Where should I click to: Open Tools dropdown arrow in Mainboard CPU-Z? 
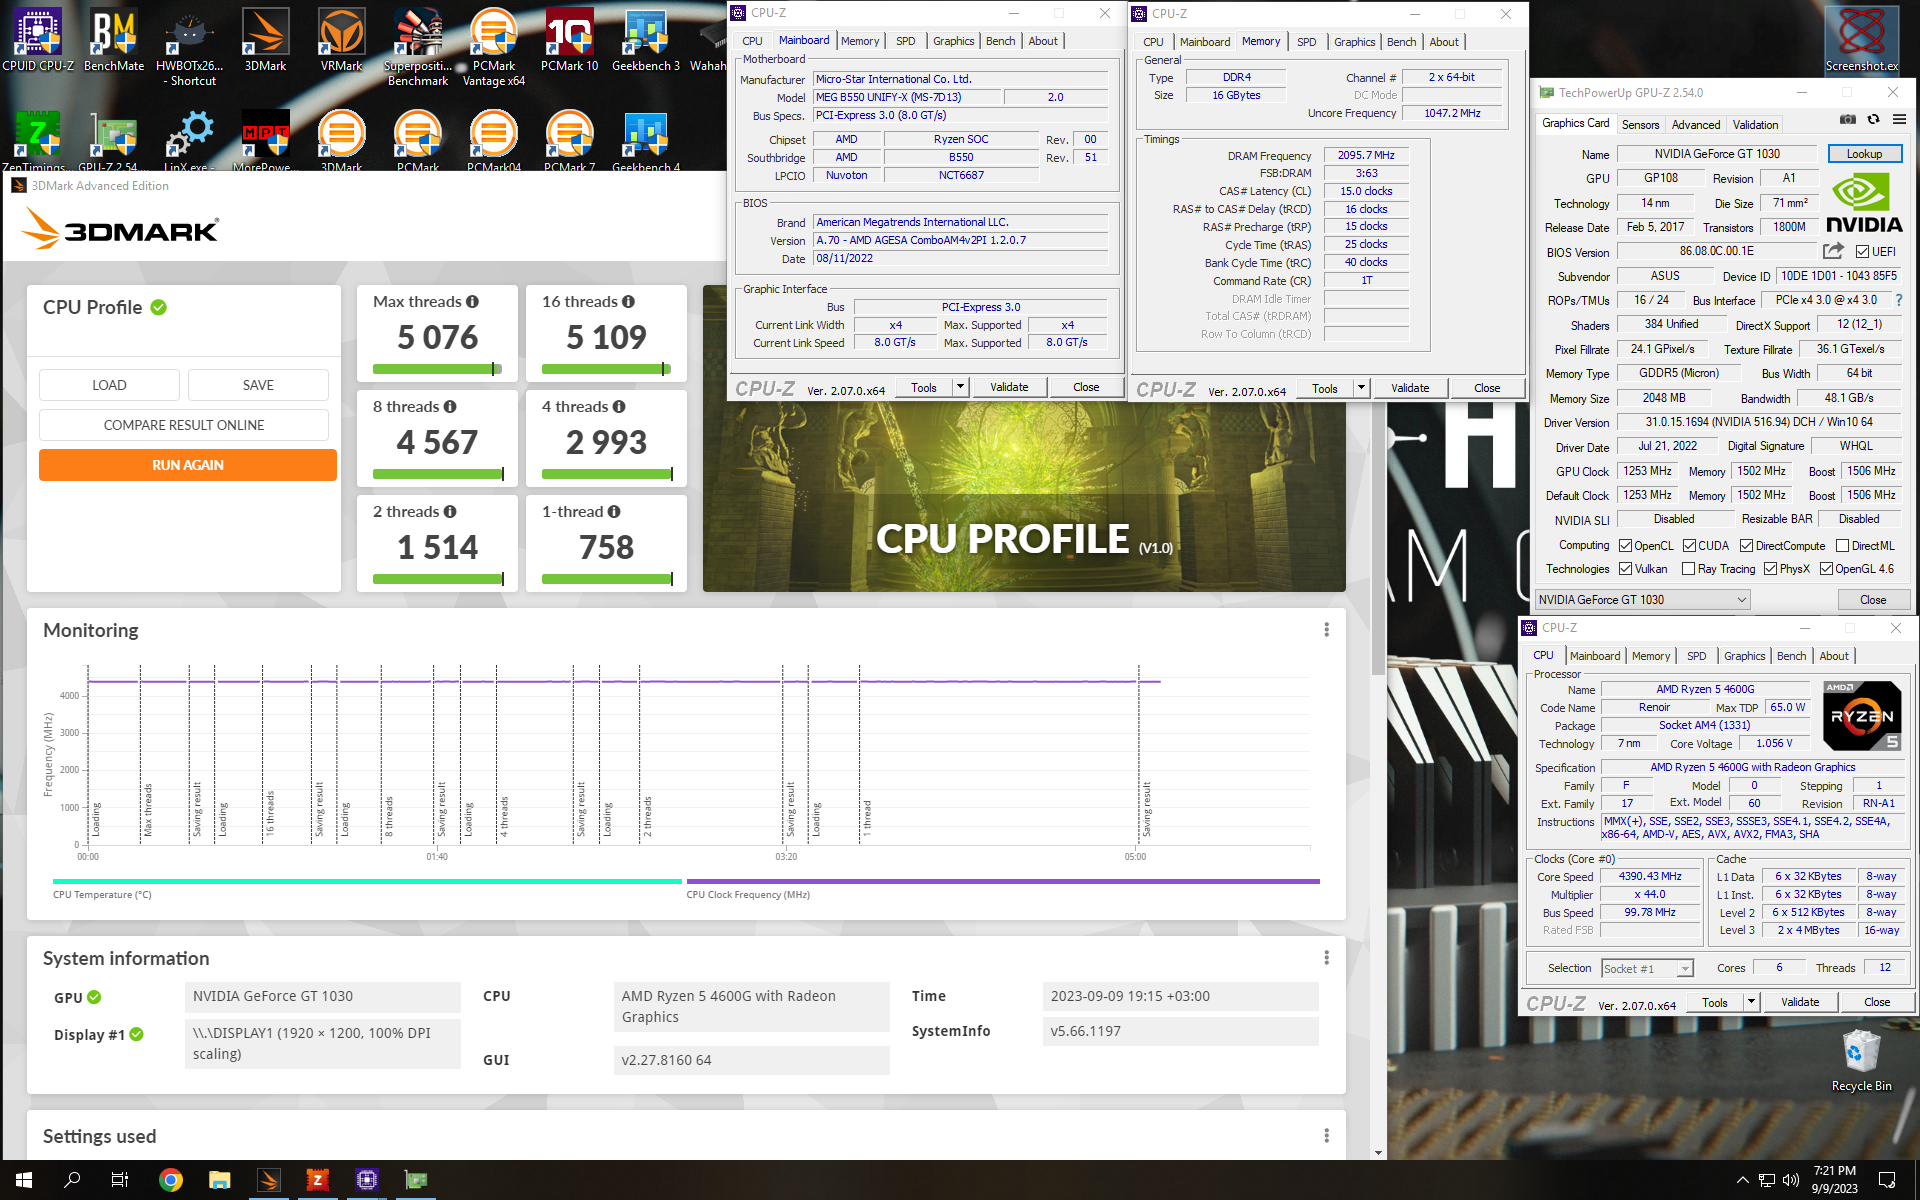tap(960, 387)
